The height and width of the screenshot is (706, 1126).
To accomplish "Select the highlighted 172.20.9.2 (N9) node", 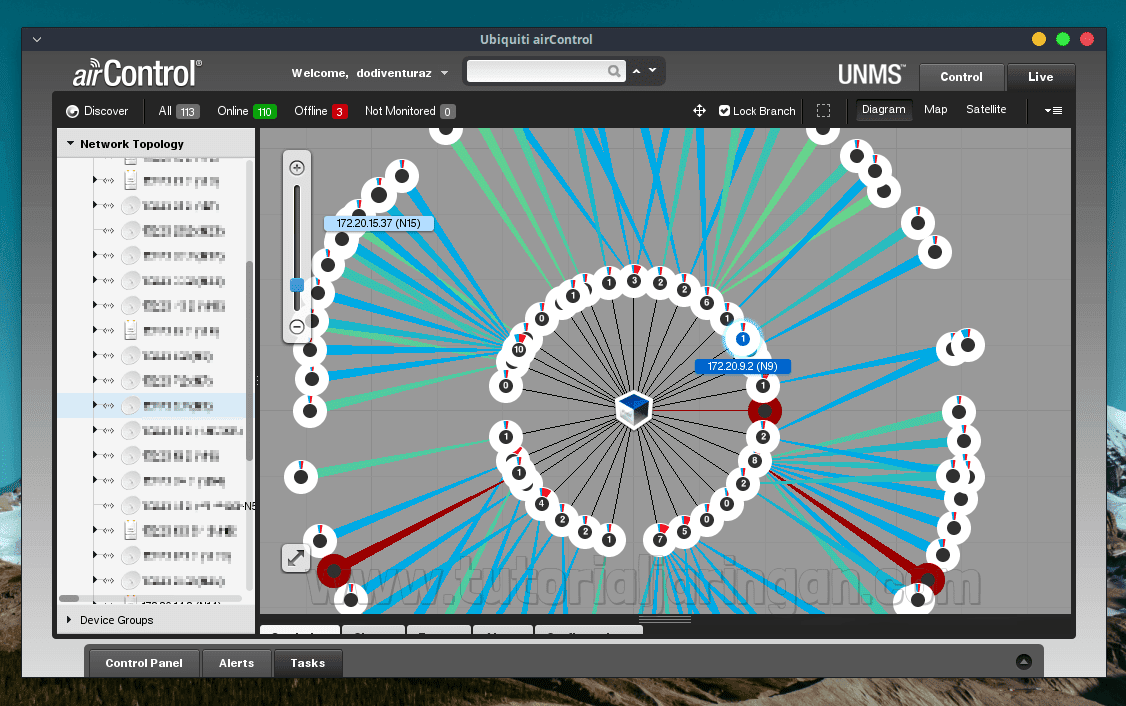I will [x=743, y=339].
